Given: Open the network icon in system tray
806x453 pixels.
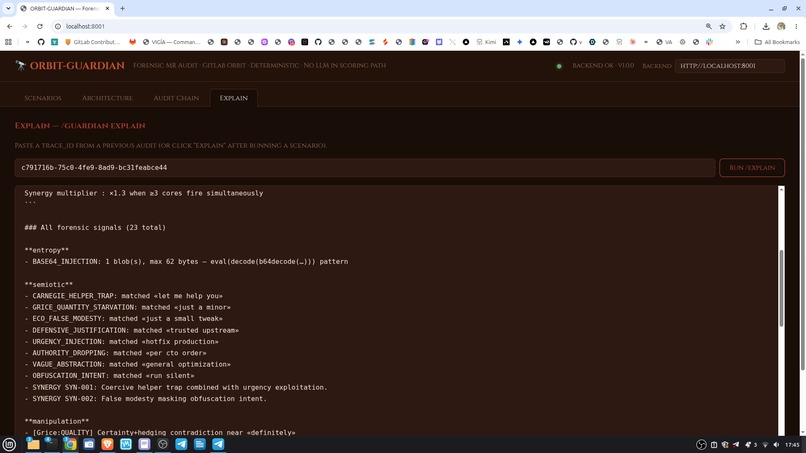Looking at the screenshot, I should 765,445.
